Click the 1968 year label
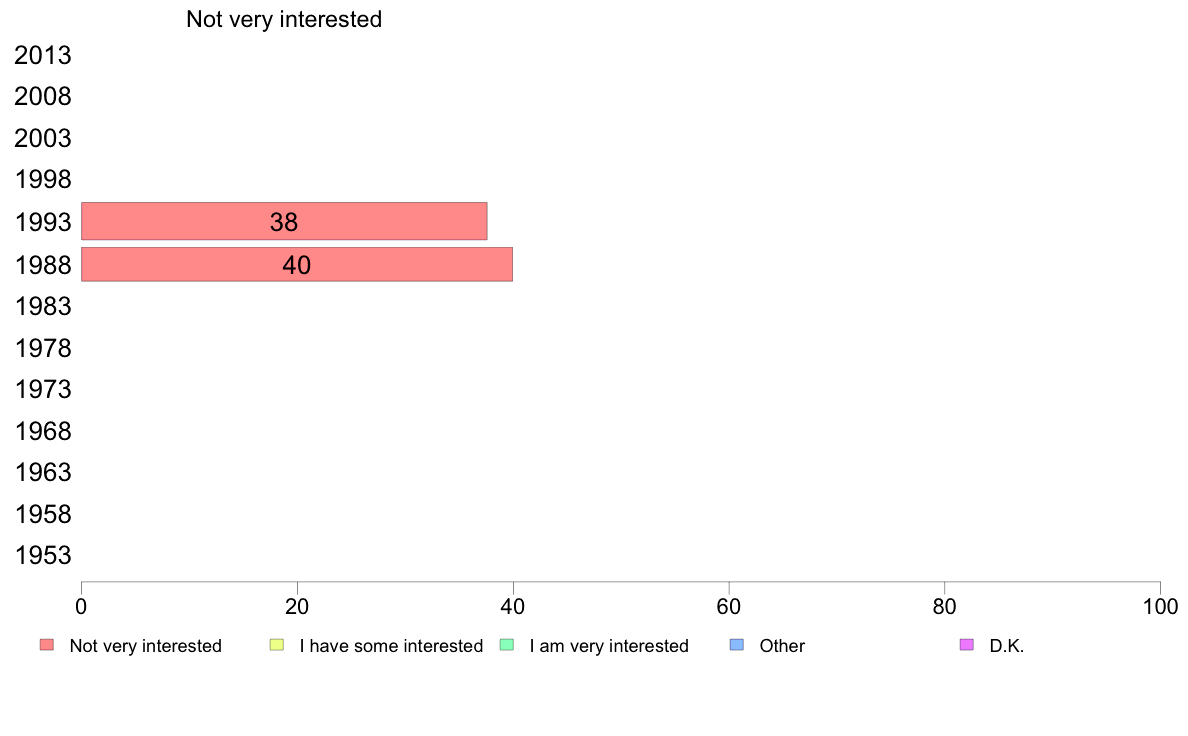The width and height of the screenshot is (1188, 736). point(42,431)
